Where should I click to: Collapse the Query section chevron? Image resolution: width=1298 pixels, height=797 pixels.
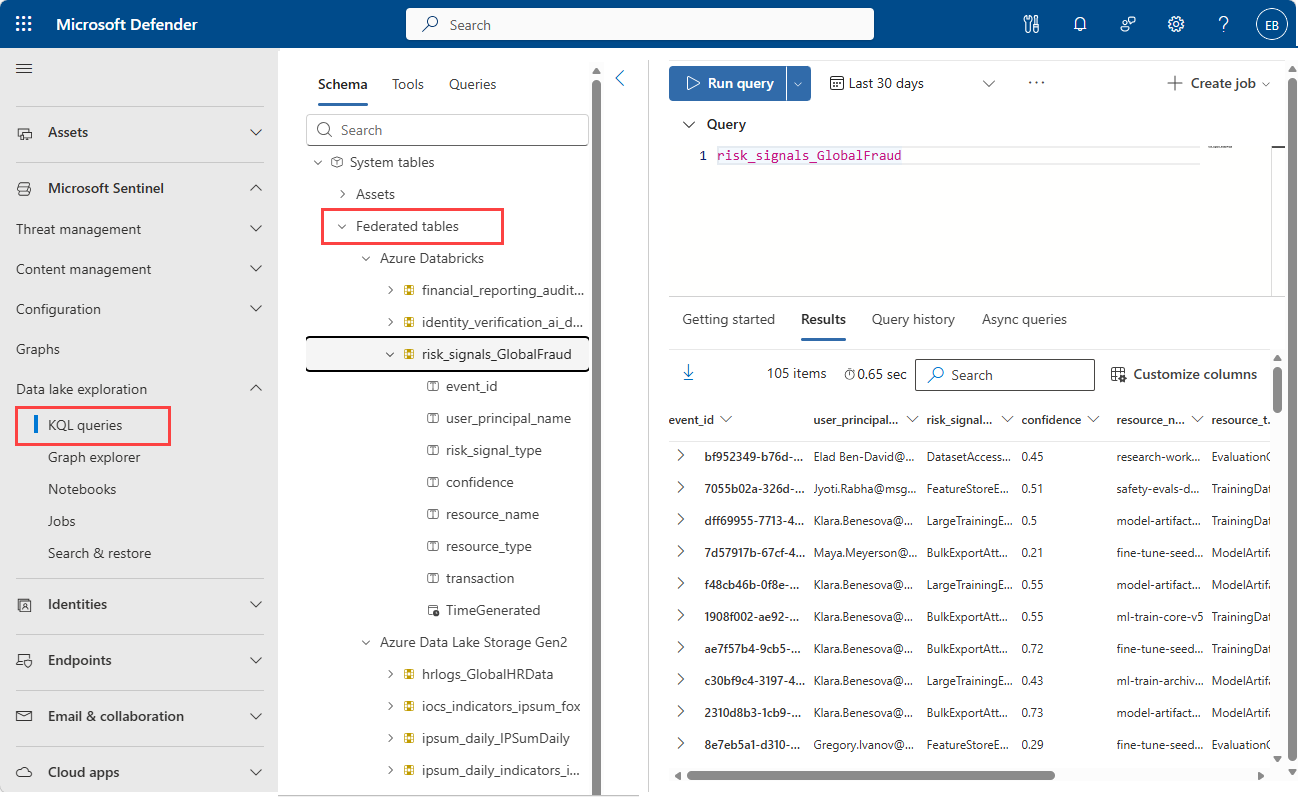pyautogui.click(x=688, y=125)
